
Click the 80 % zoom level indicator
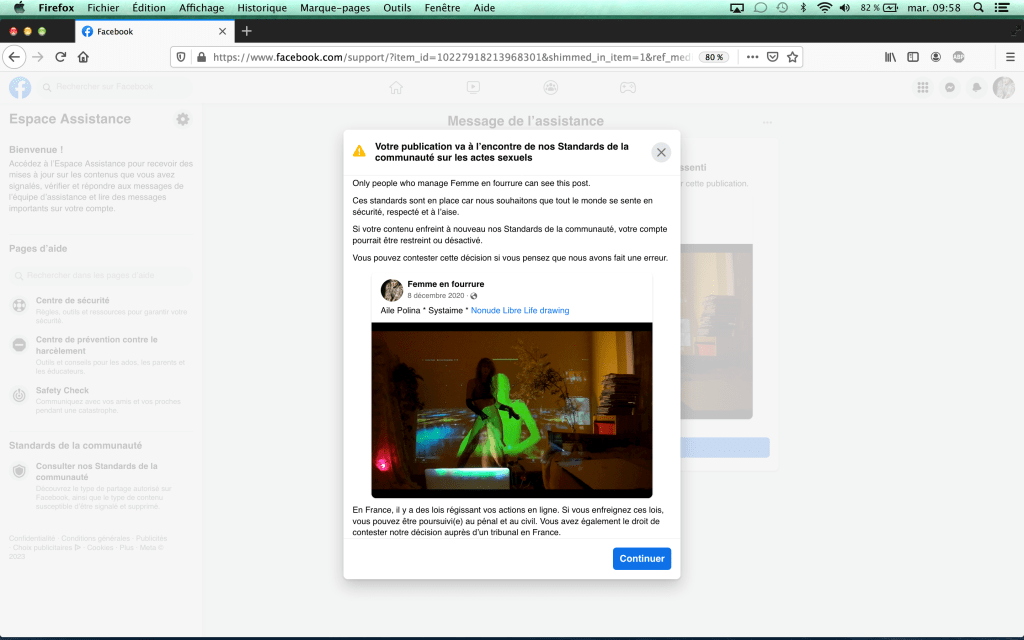(713, 57)
